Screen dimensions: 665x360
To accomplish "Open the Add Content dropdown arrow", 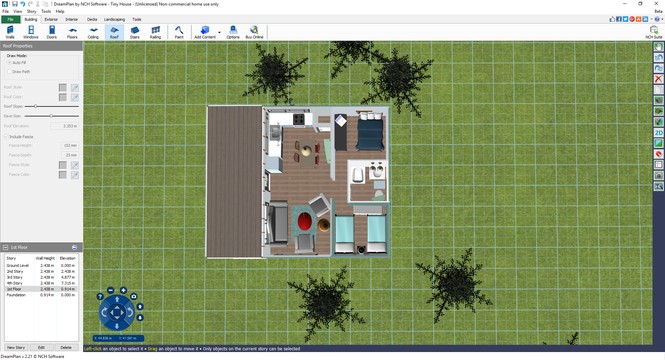I will coord(219,32).
